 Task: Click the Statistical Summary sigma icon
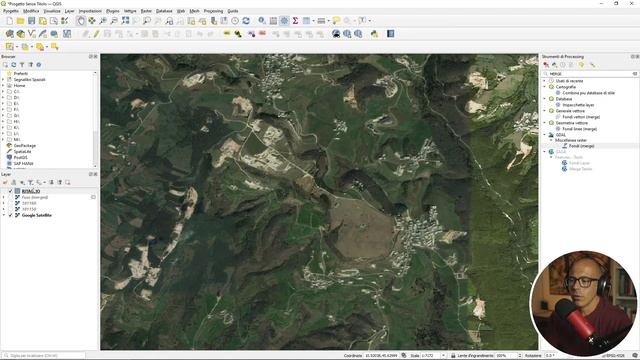pyautogui.click(x=295, y=21)
